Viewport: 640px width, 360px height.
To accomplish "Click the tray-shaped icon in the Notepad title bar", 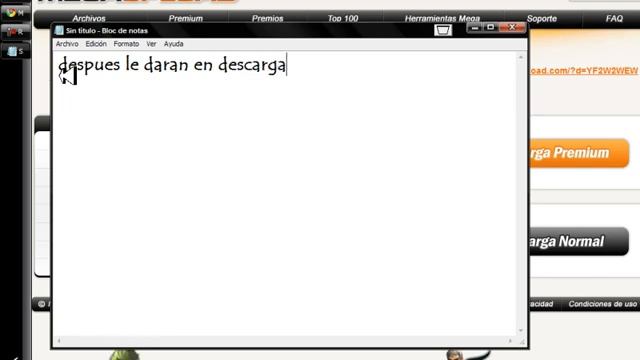I will click(x=443, y=30).
